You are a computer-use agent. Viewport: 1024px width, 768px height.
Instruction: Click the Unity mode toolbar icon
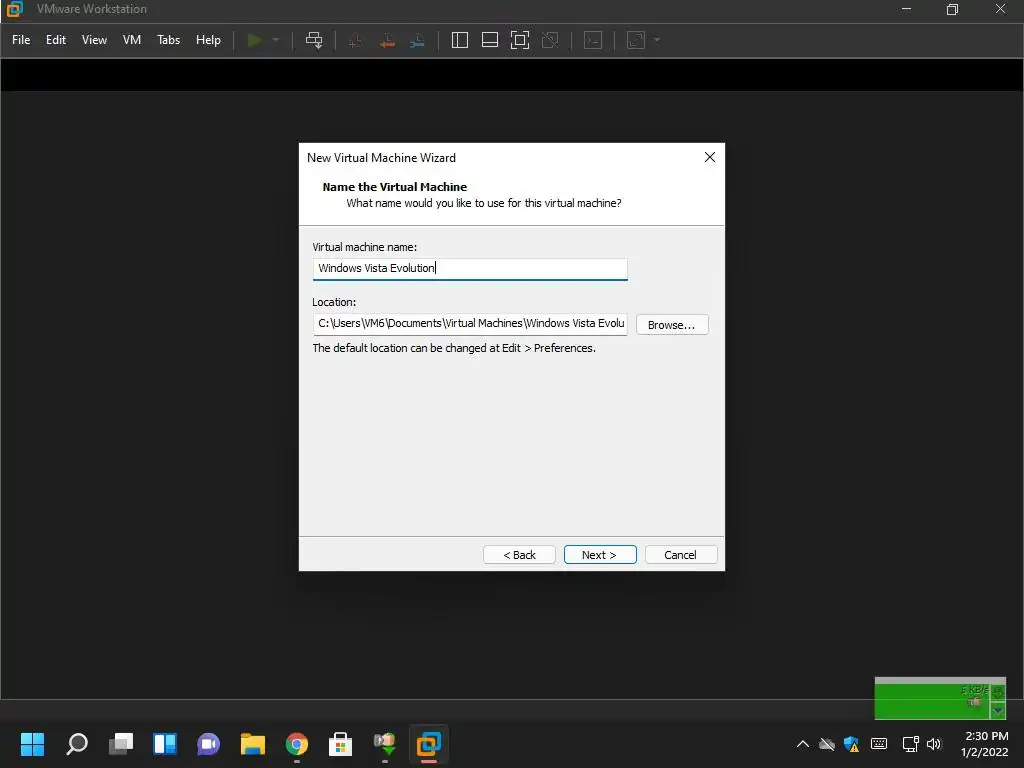click(551, 40)
